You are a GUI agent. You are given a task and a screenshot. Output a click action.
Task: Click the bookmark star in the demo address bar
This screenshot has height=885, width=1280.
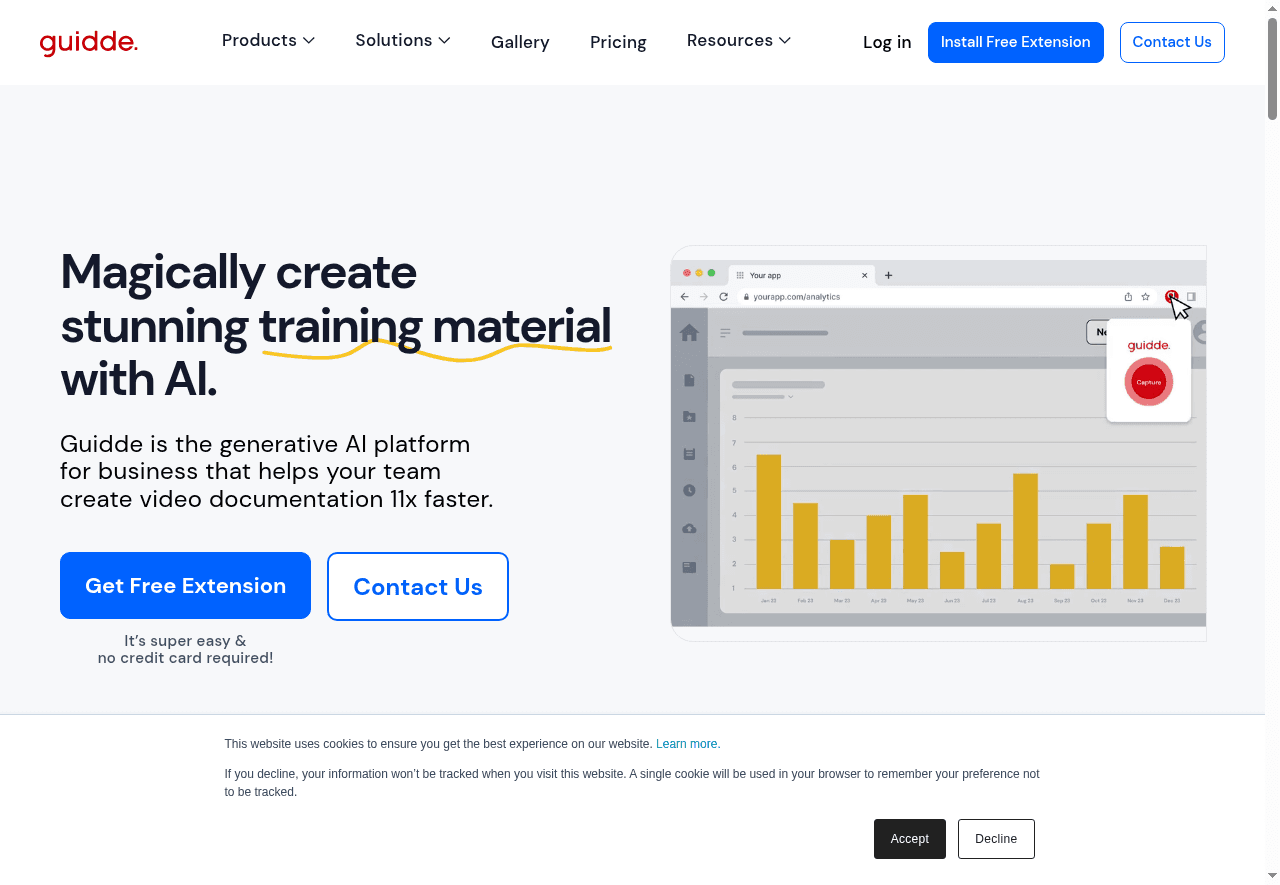(x=1145, y=297)
